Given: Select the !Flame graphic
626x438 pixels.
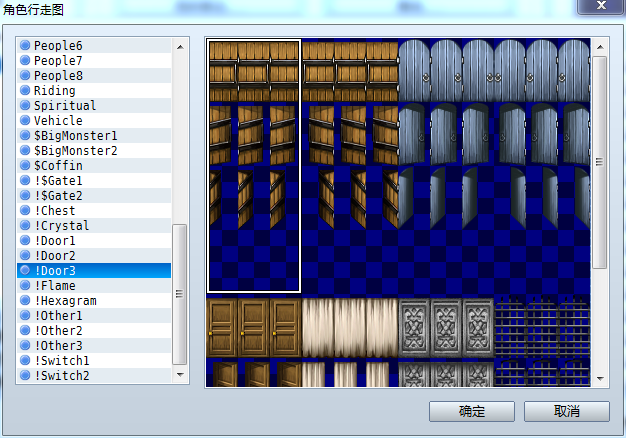Looking at the screenshot, I should [94, 285].
